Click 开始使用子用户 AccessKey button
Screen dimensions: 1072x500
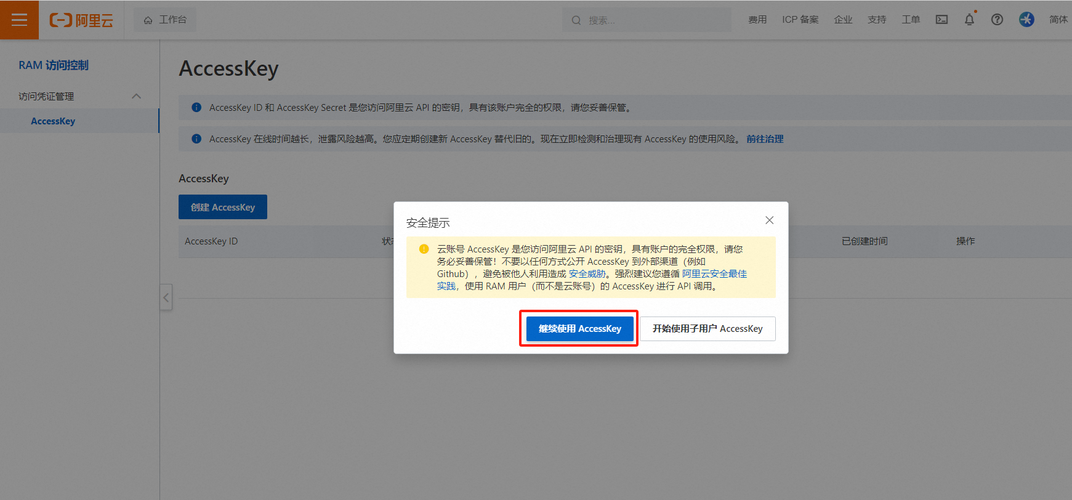[x=707, y=329]
